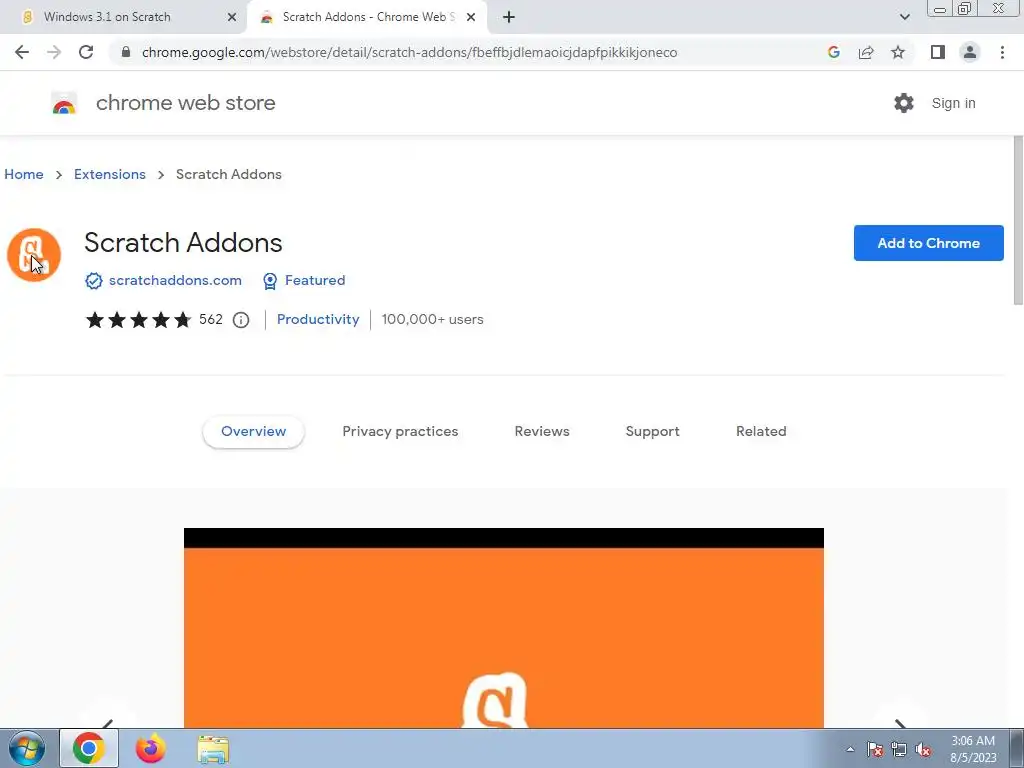
Task: Click the 100,000+ users text
Action: 432,319
